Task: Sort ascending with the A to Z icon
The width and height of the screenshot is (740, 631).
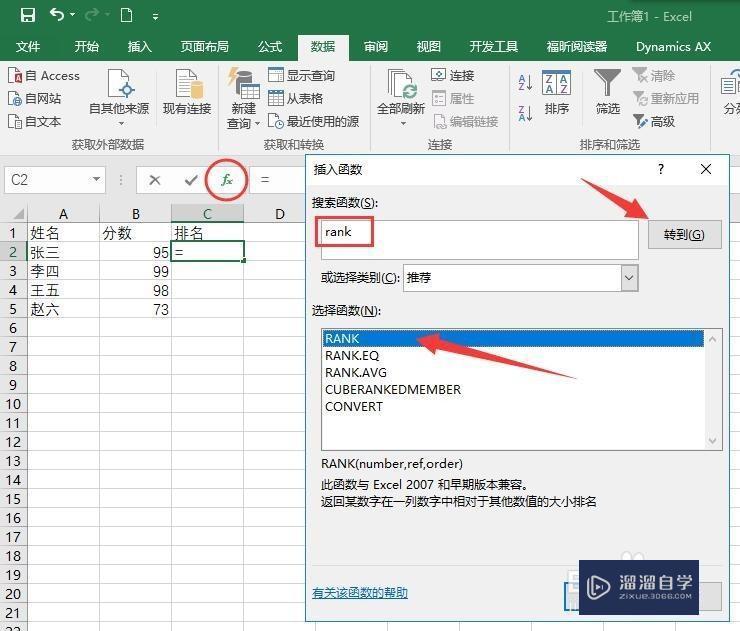Action: (x=525, y=83)
